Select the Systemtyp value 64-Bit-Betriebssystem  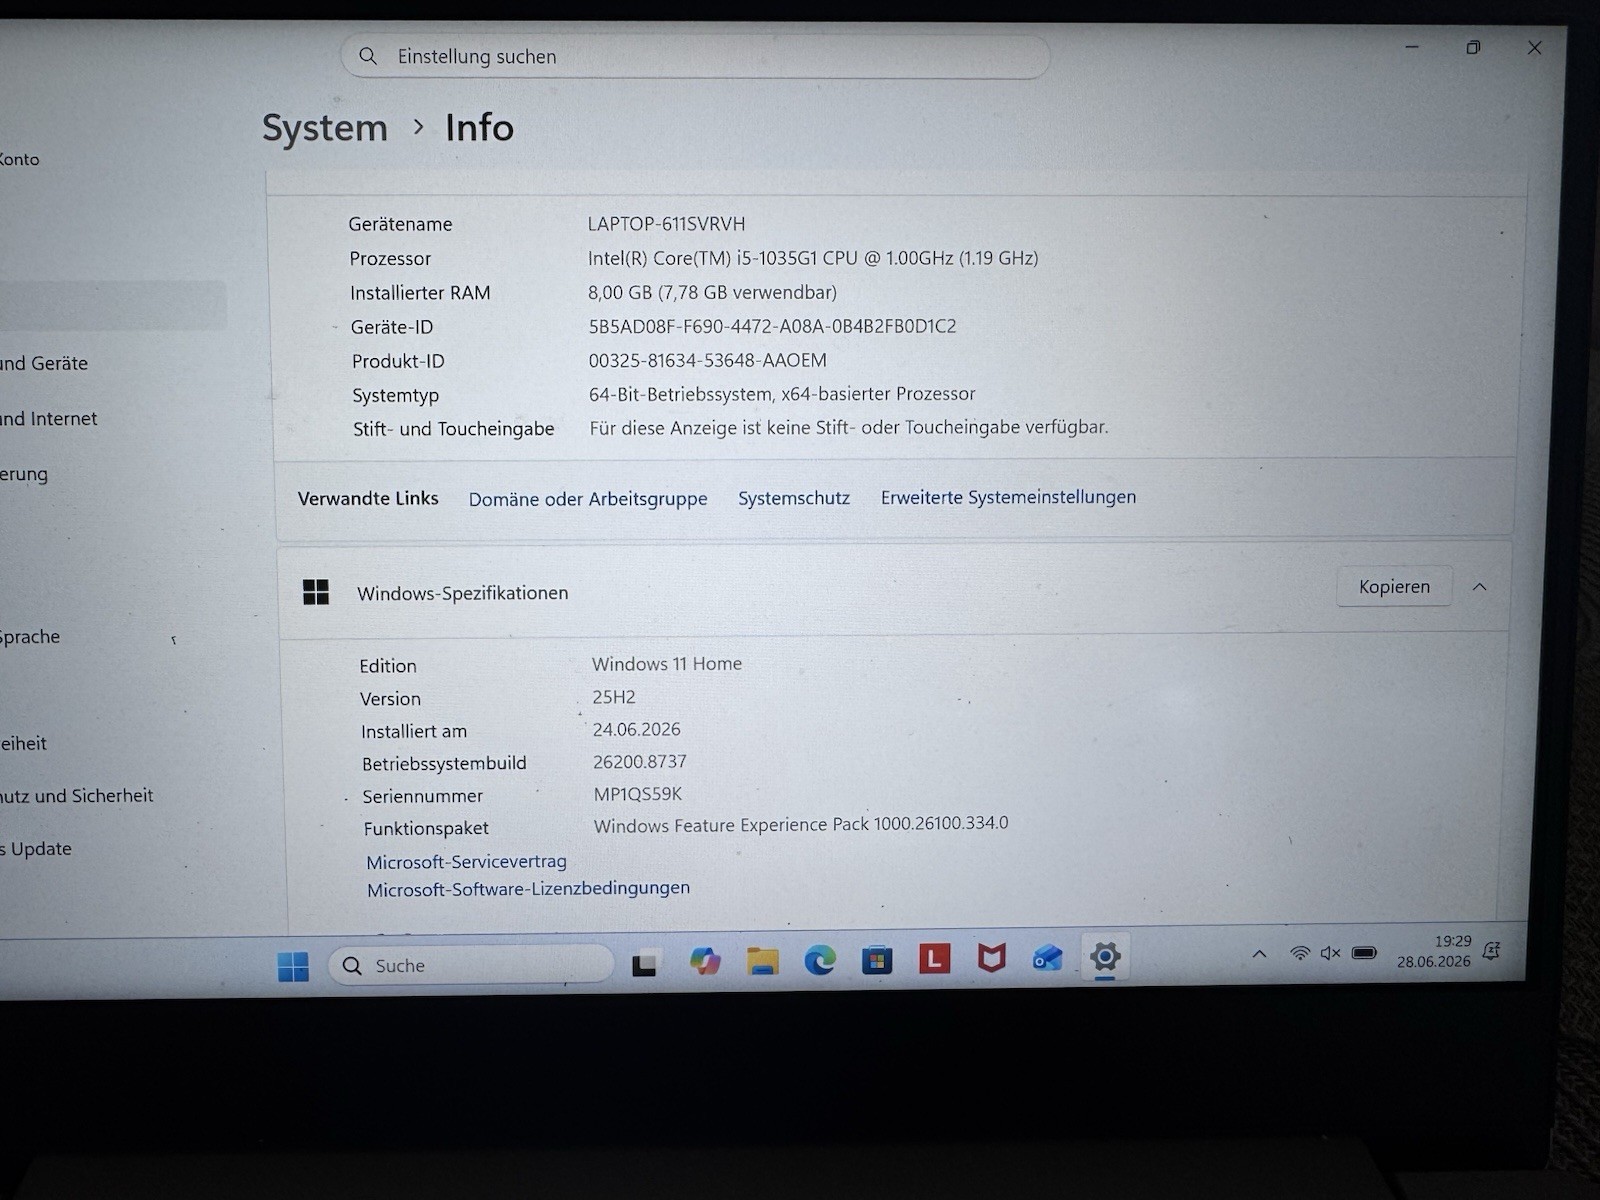pyautogui.click(x=782, y=394)
